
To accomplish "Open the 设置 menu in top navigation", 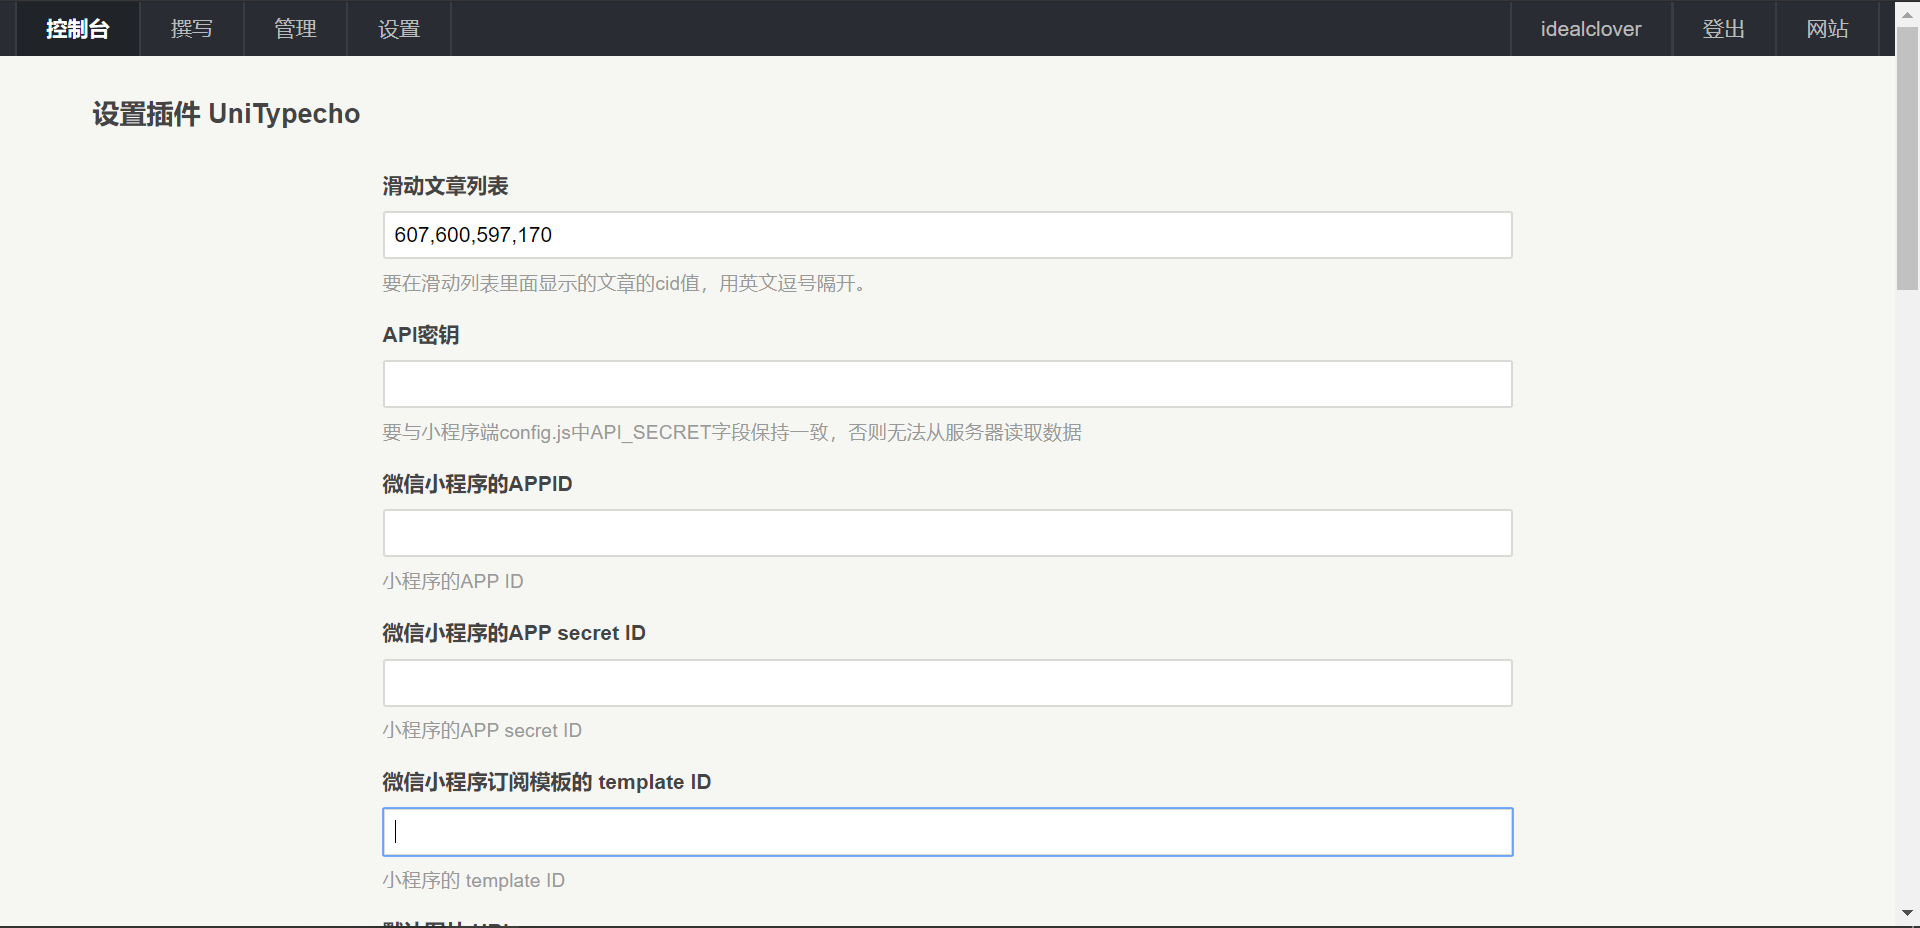I will tap(399, 29).
